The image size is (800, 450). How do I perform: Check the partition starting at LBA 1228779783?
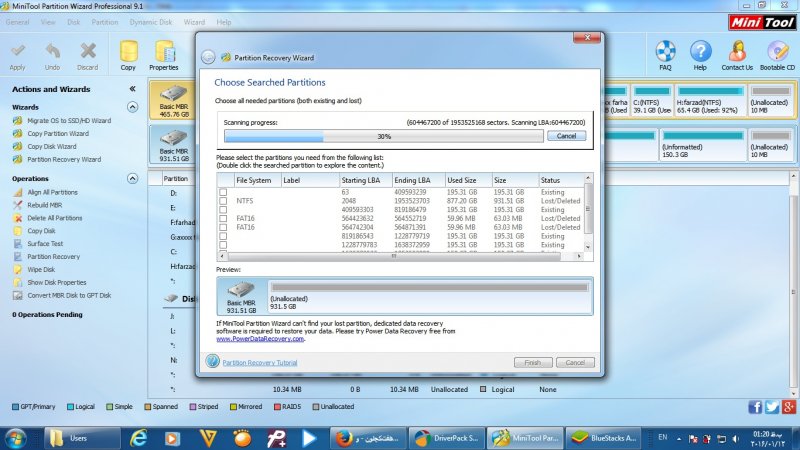click(223, 245)
